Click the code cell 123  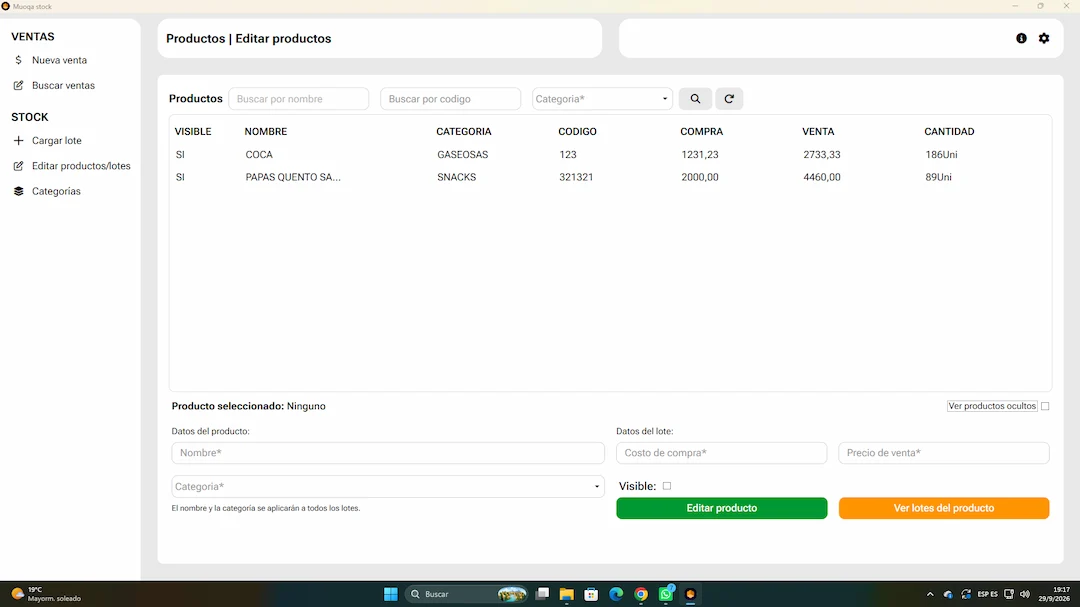(568, 155)
